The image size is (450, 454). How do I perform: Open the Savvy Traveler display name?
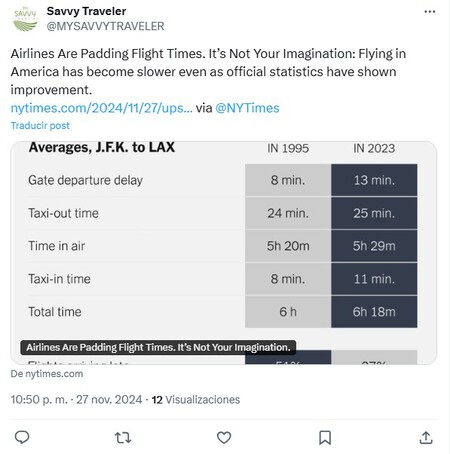[x=86, y=11]
